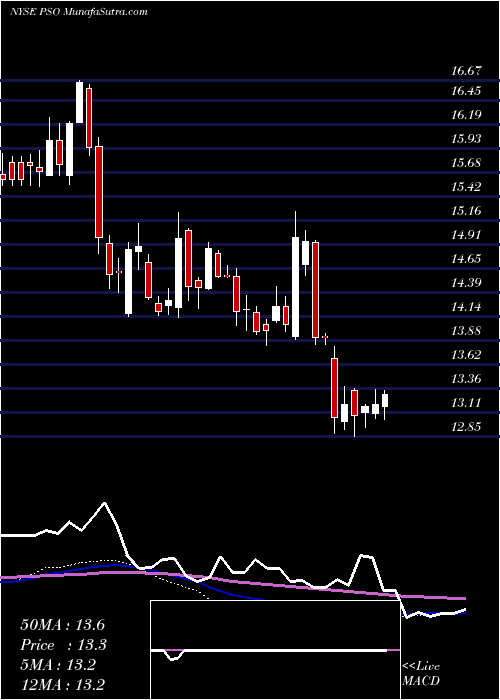Click the 14.14 price axis label
Image resolution: width=500 pixels, height=700 pixels.
click(x=466, y=307)
